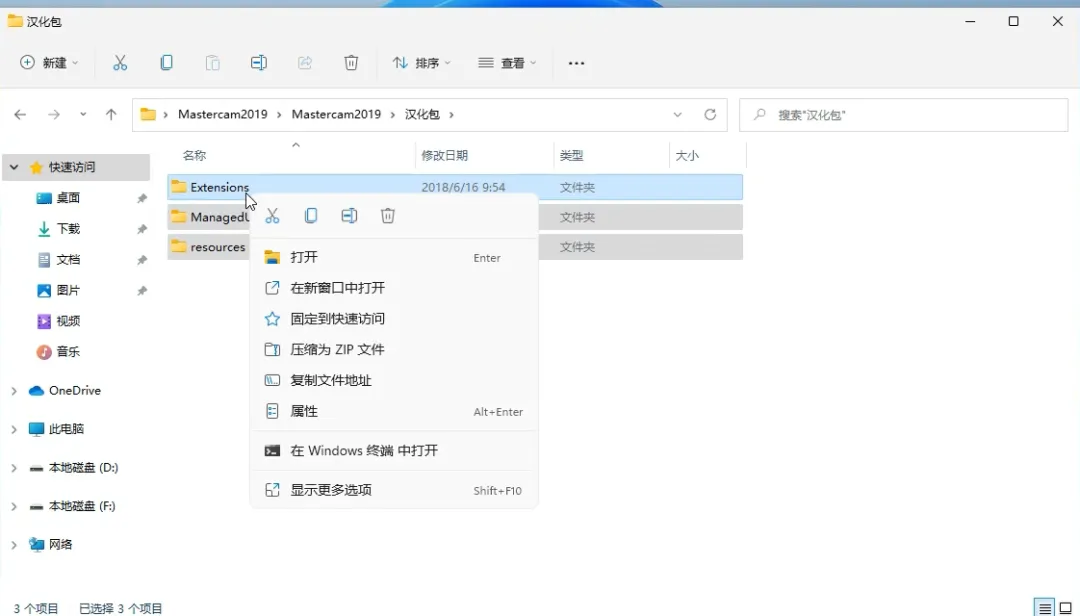Expand Local Disk (F:) node

coord(14,506)
